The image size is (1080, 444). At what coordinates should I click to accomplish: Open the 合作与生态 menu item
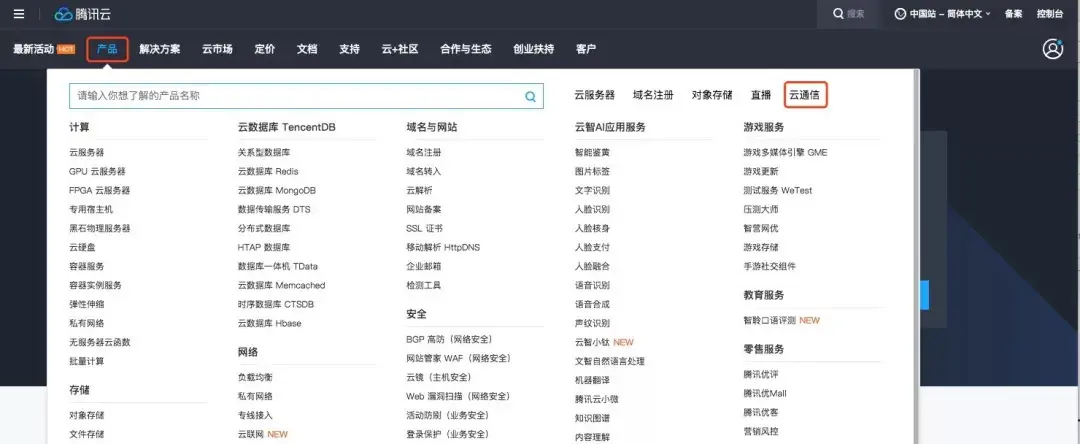466,49
